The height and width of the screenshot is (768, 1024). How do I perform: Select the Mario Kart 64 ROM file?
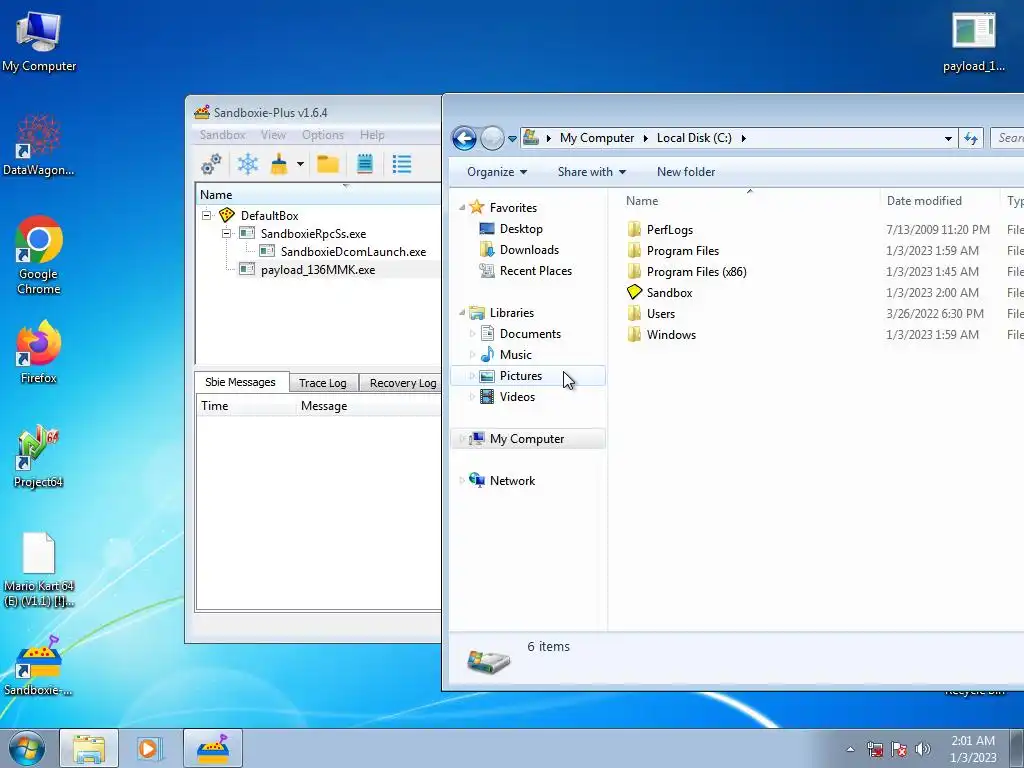click(39, 569)
